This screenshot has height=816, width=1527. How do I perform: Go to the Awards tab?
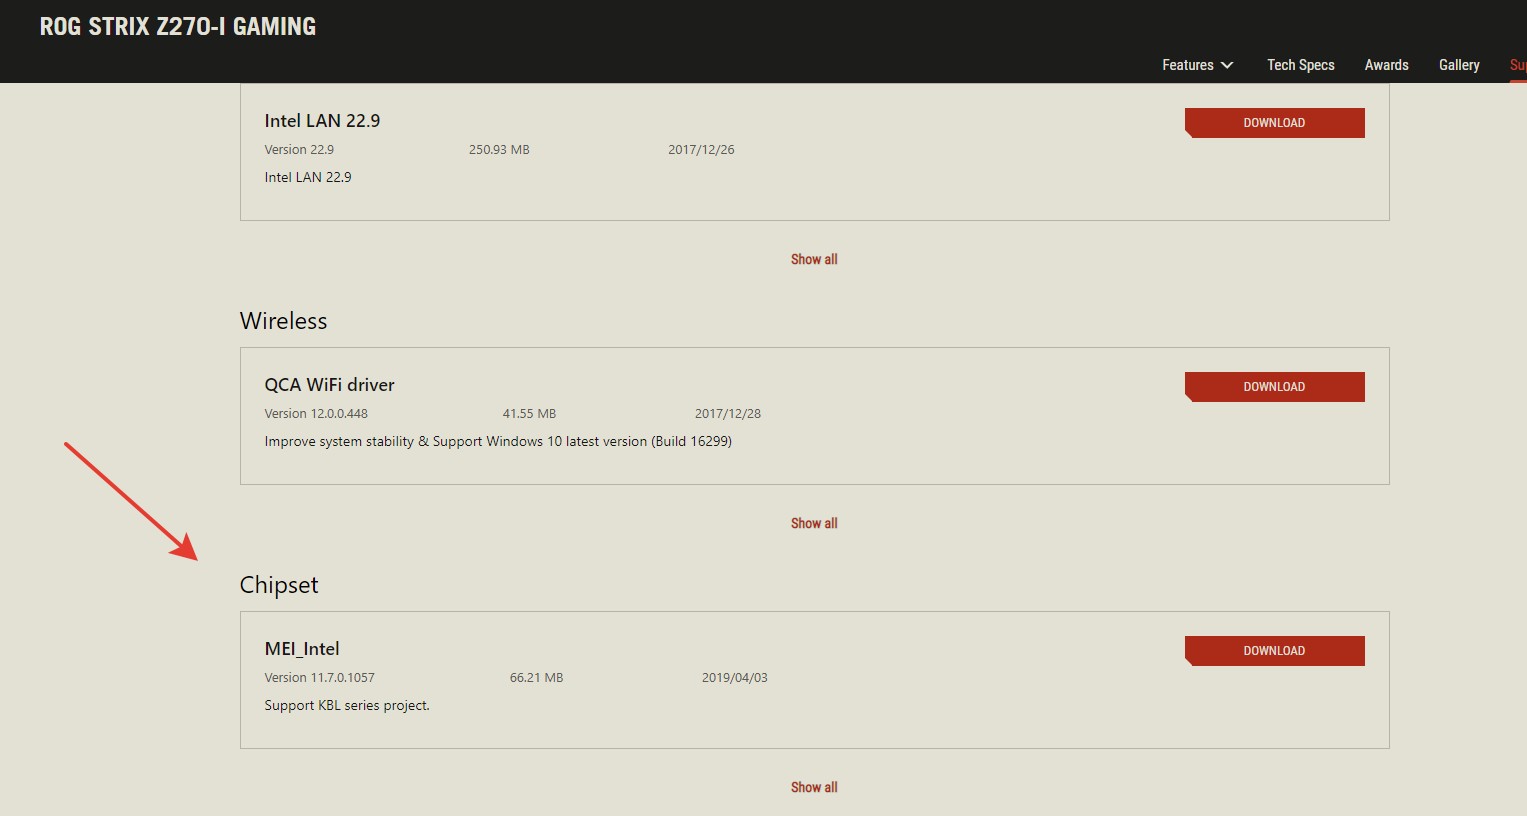coord(1386,65)
